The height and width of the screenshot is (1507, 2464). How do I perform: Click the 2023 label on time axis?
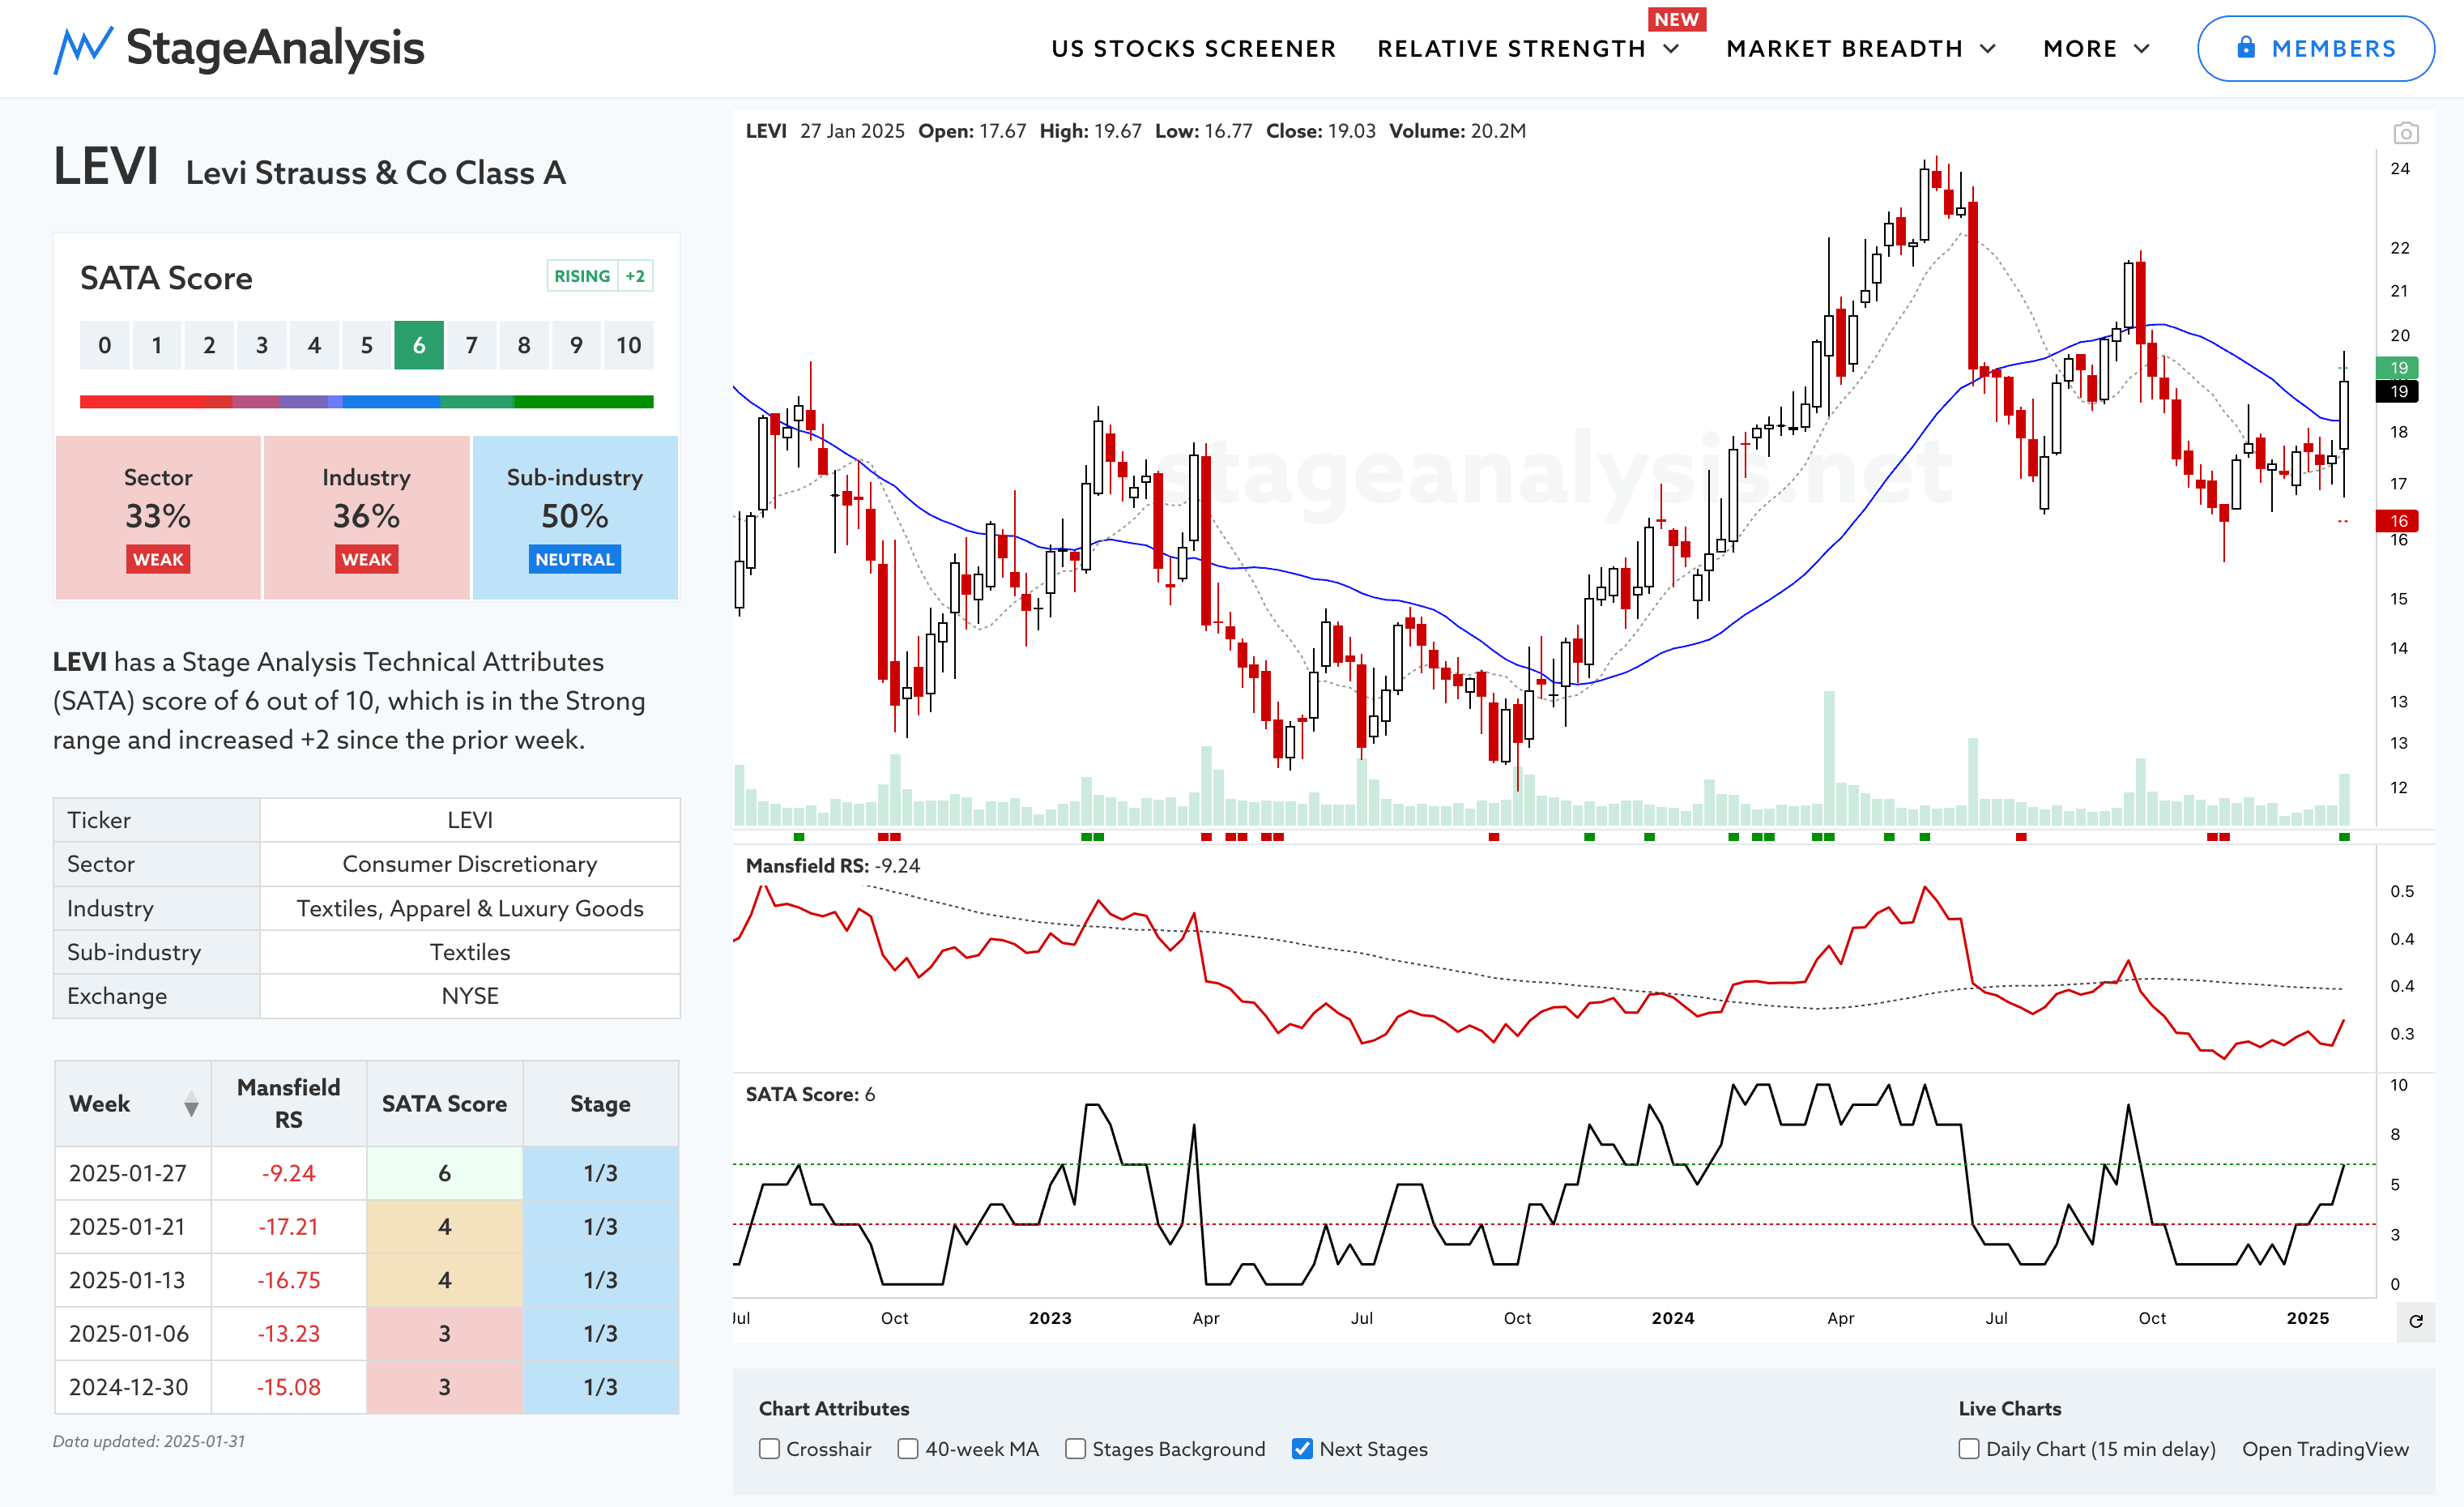(x=1050, y=1318)
